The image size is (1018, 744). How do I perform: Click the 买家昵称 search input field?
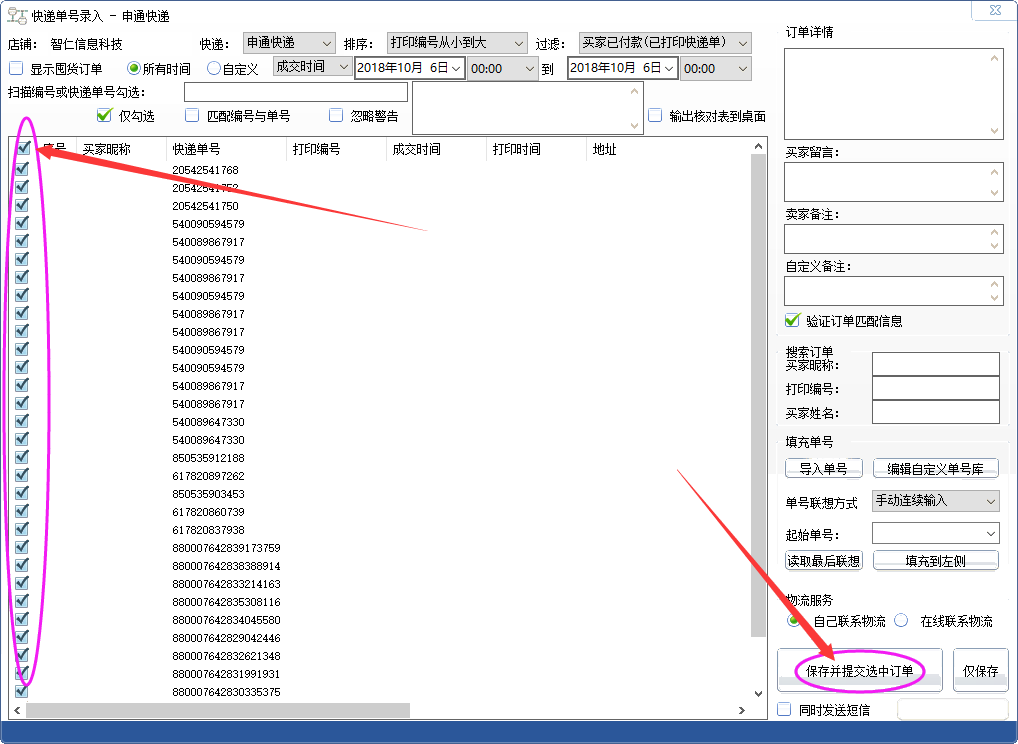click(935, 364)
